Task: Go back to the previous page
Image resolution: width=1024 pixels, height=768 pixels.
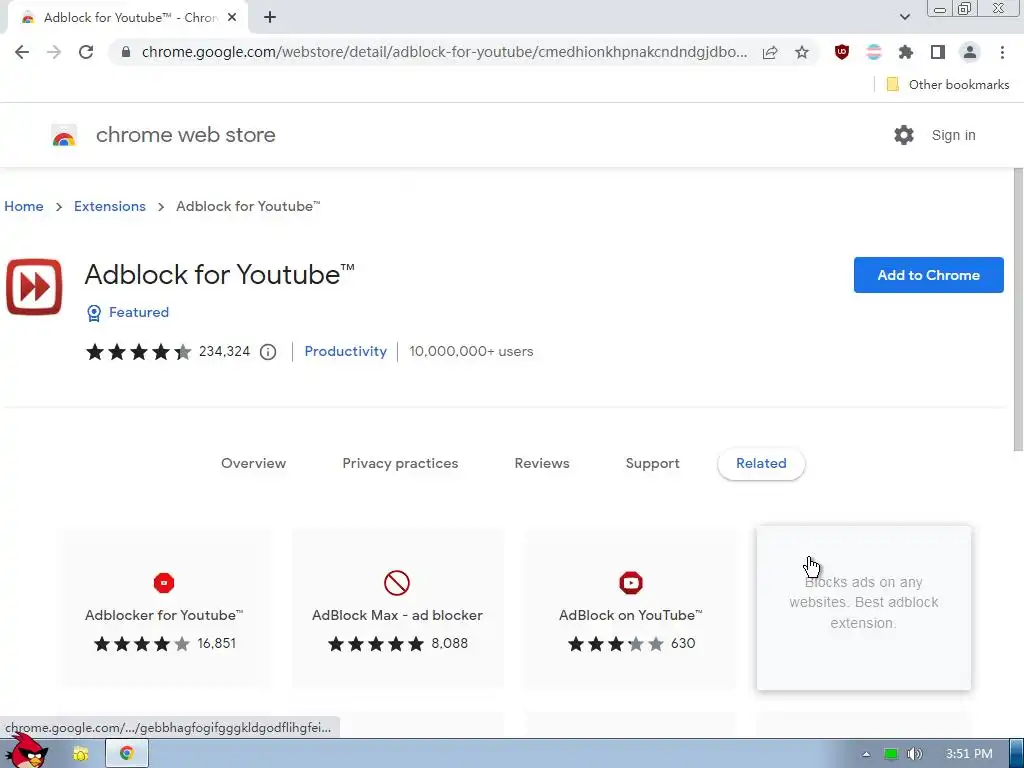Action: 22,52
